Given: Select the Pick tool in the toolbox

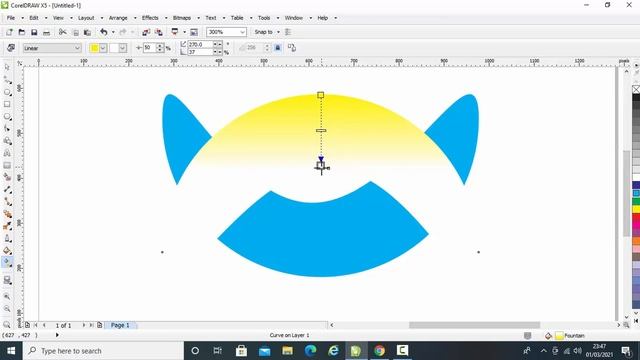Looking at the screenshot, I should tap(7, 67).
